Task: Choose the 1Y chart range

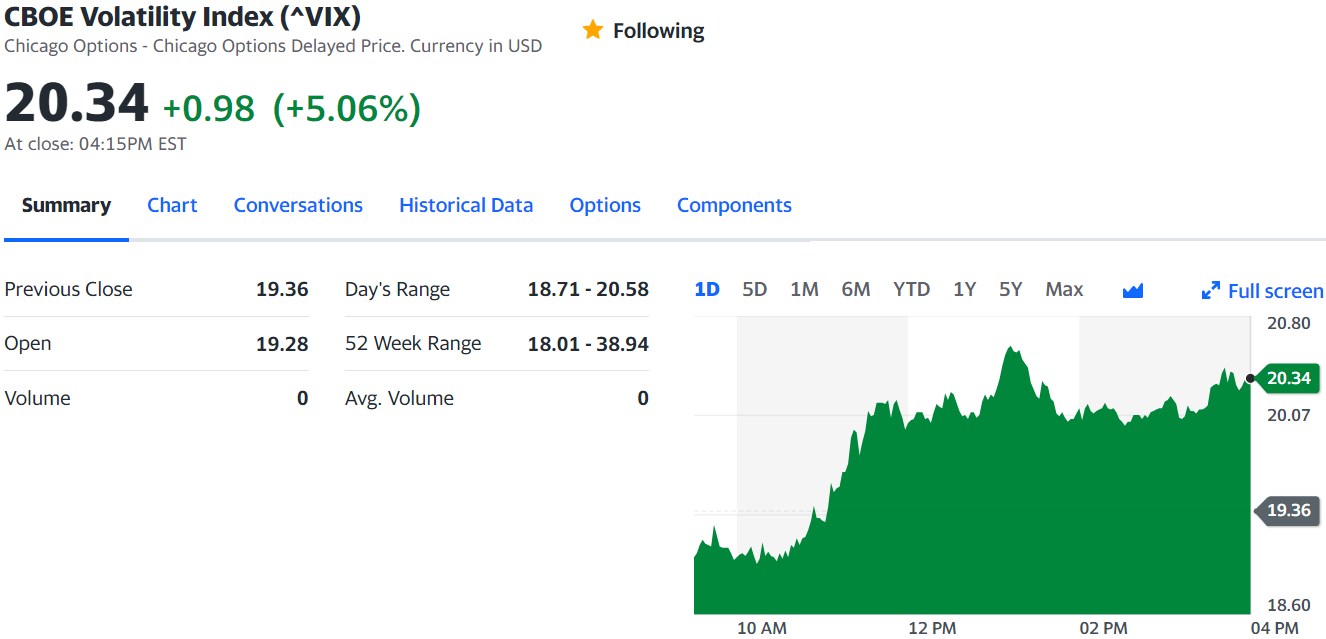Action: (964, 289)
